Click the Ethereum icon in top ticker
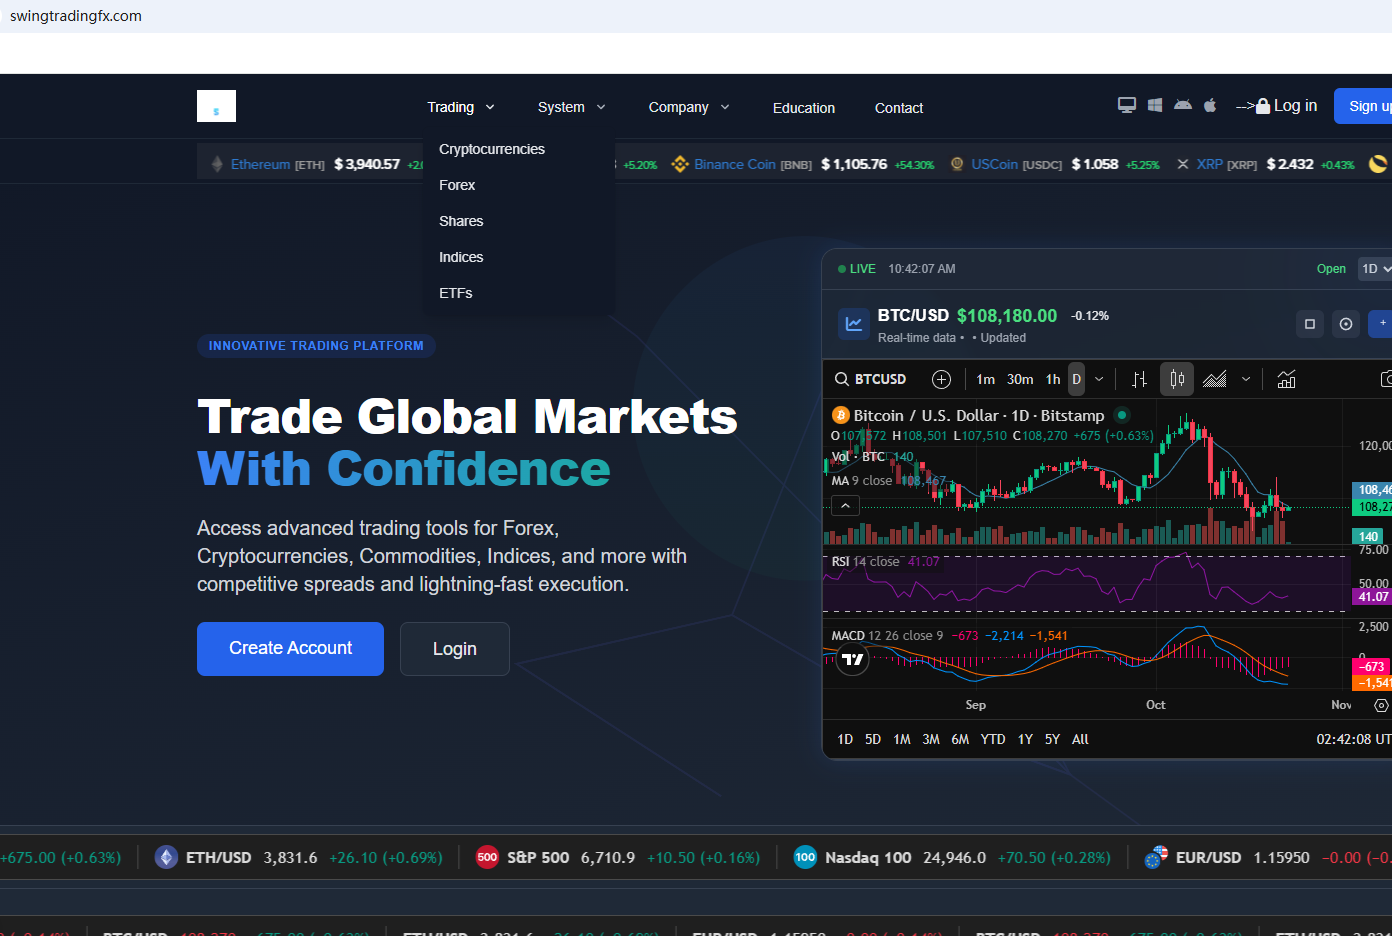This screenshot has width=1392, height=936. click(217, 164)
